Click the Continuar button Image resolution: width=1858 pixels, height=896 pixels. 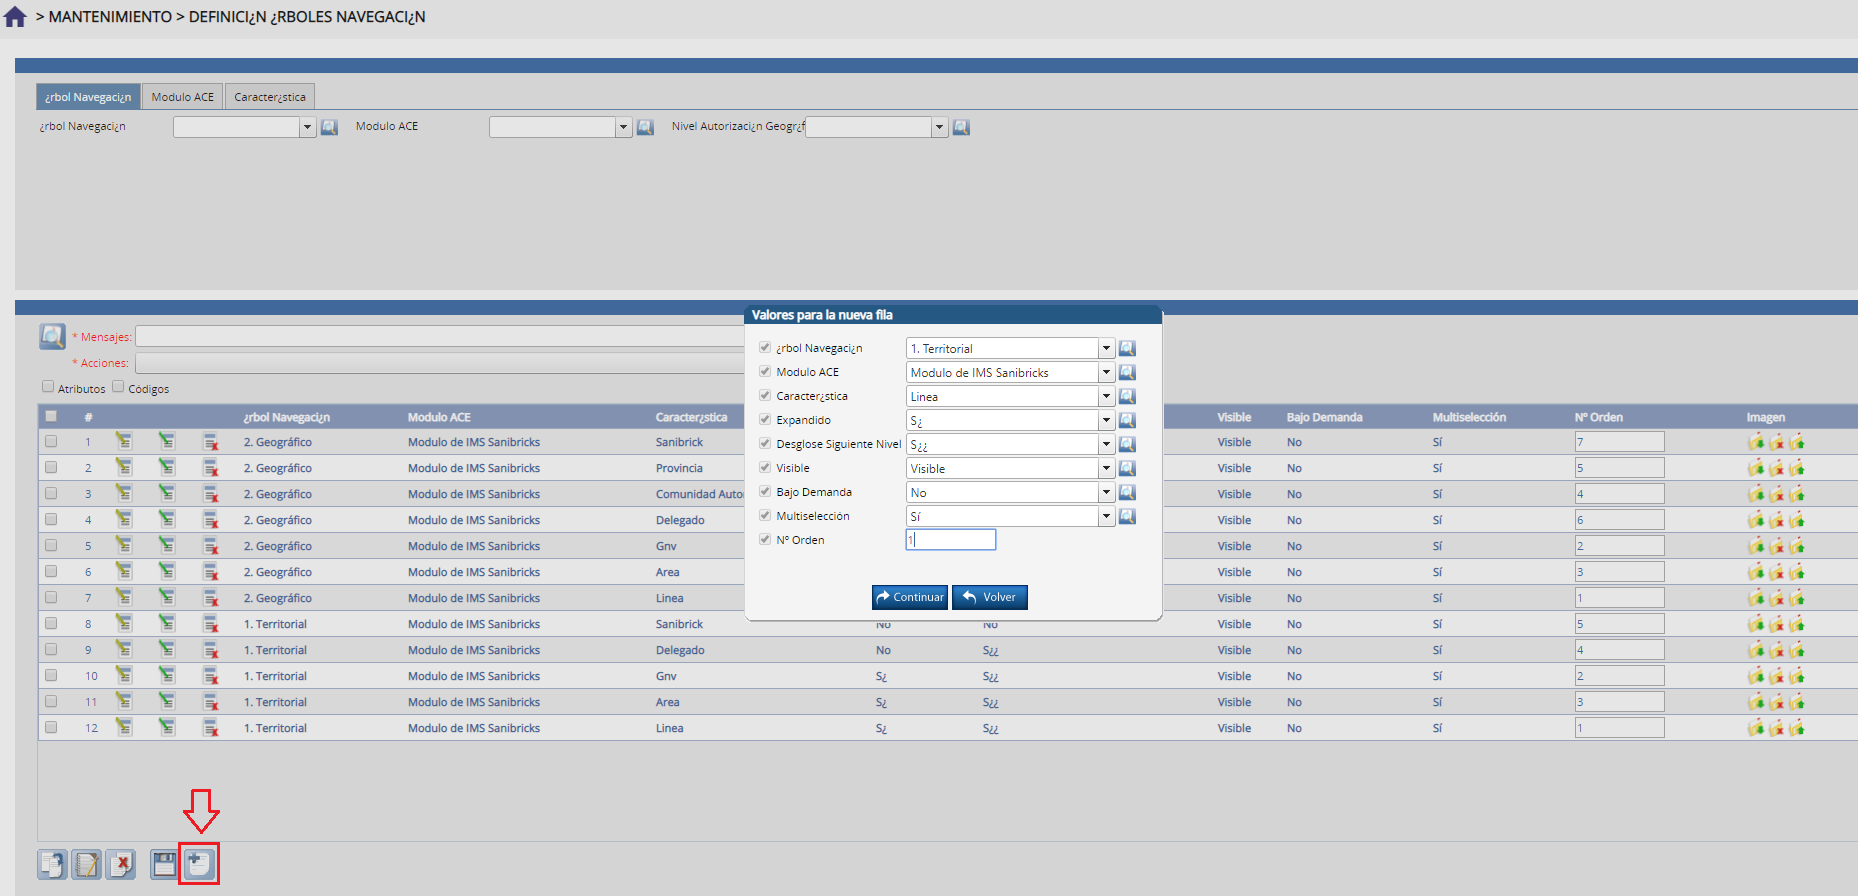pos(910,597)
